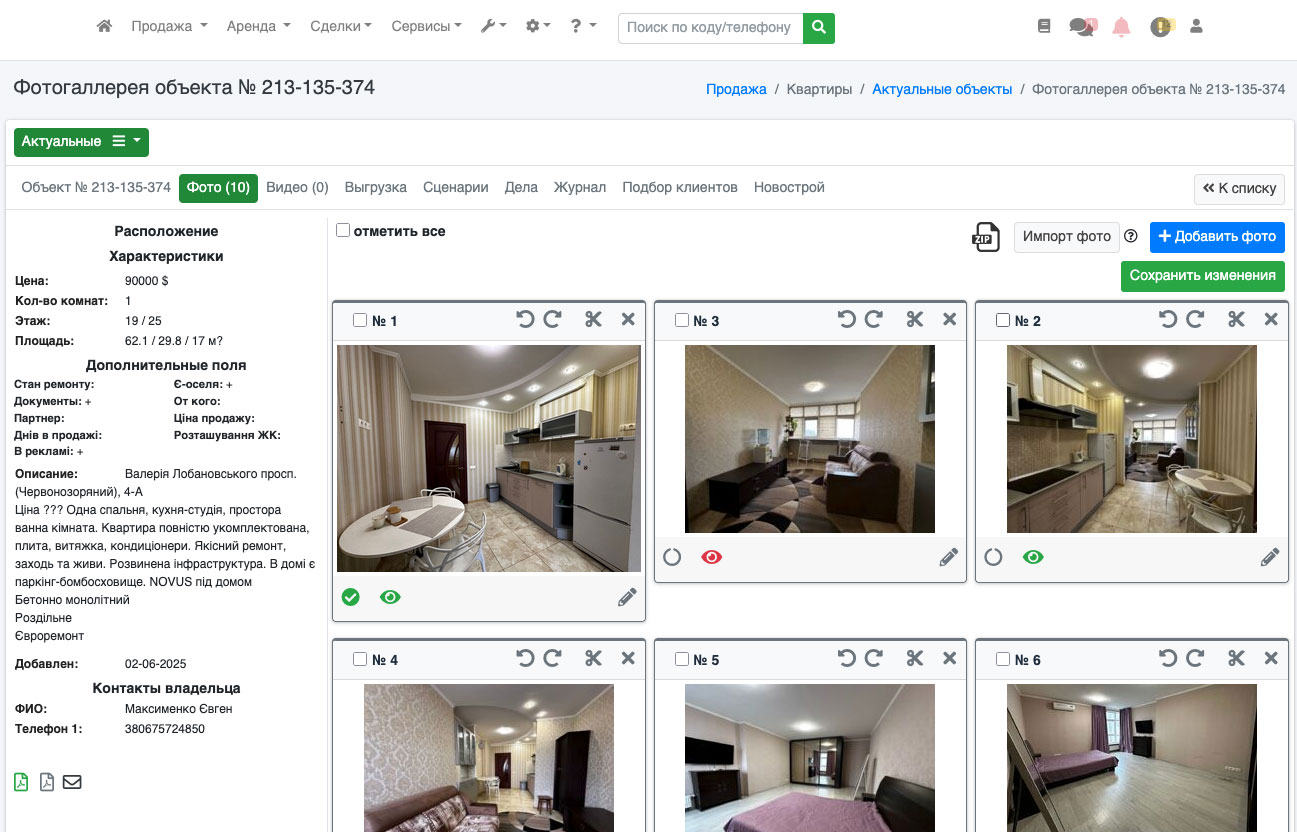This screenshot has height=832, width=1297.
Task: Select the checkbox for photo № 2
Action: pos(1003,320)
